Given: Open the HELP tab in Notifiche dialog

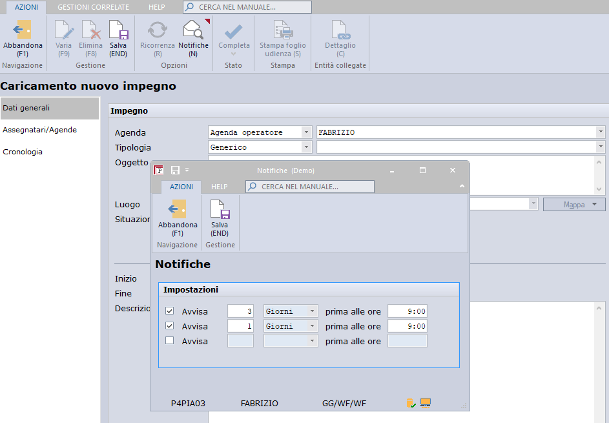Looking at the screenshot, I should coord(219,187).
